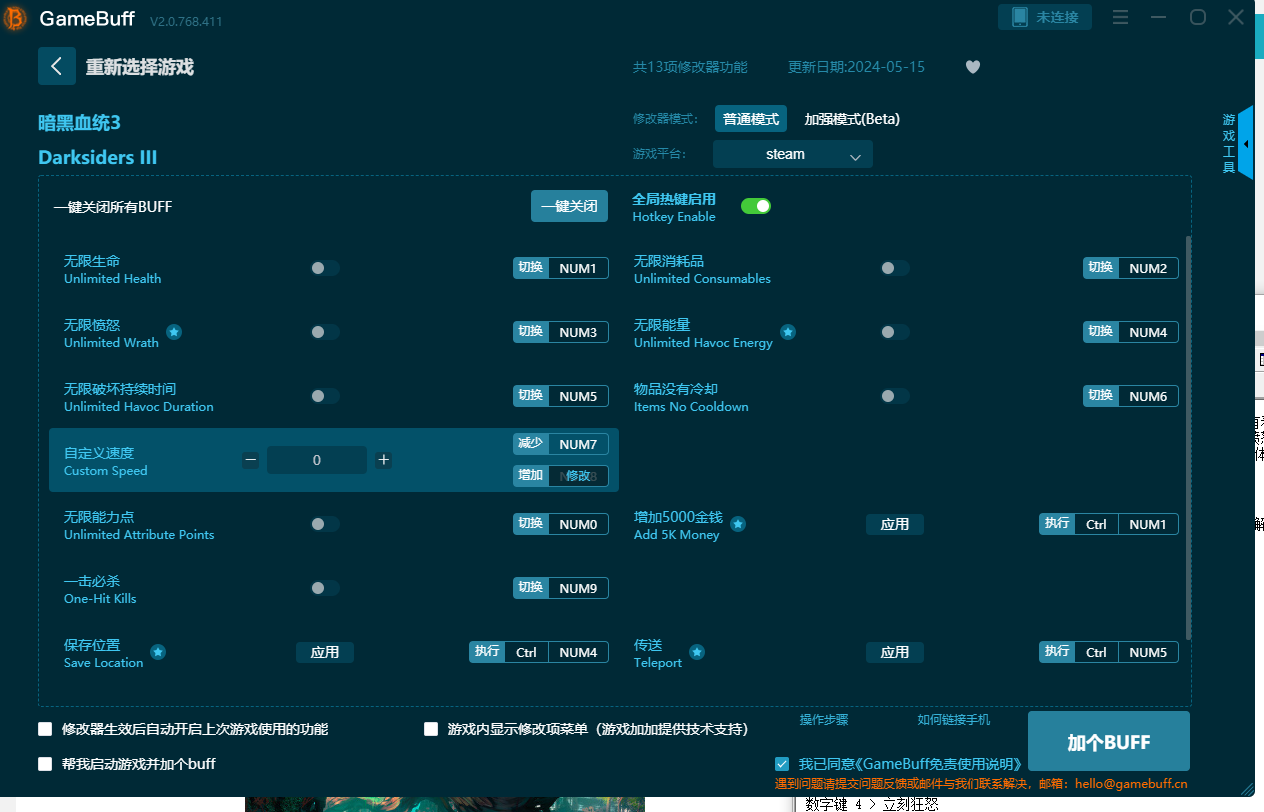Click NUM4 hotkey for Unlimited Havoc Energy
The height and width of the screenshot is (812, 1264).
pos(1148,332)
